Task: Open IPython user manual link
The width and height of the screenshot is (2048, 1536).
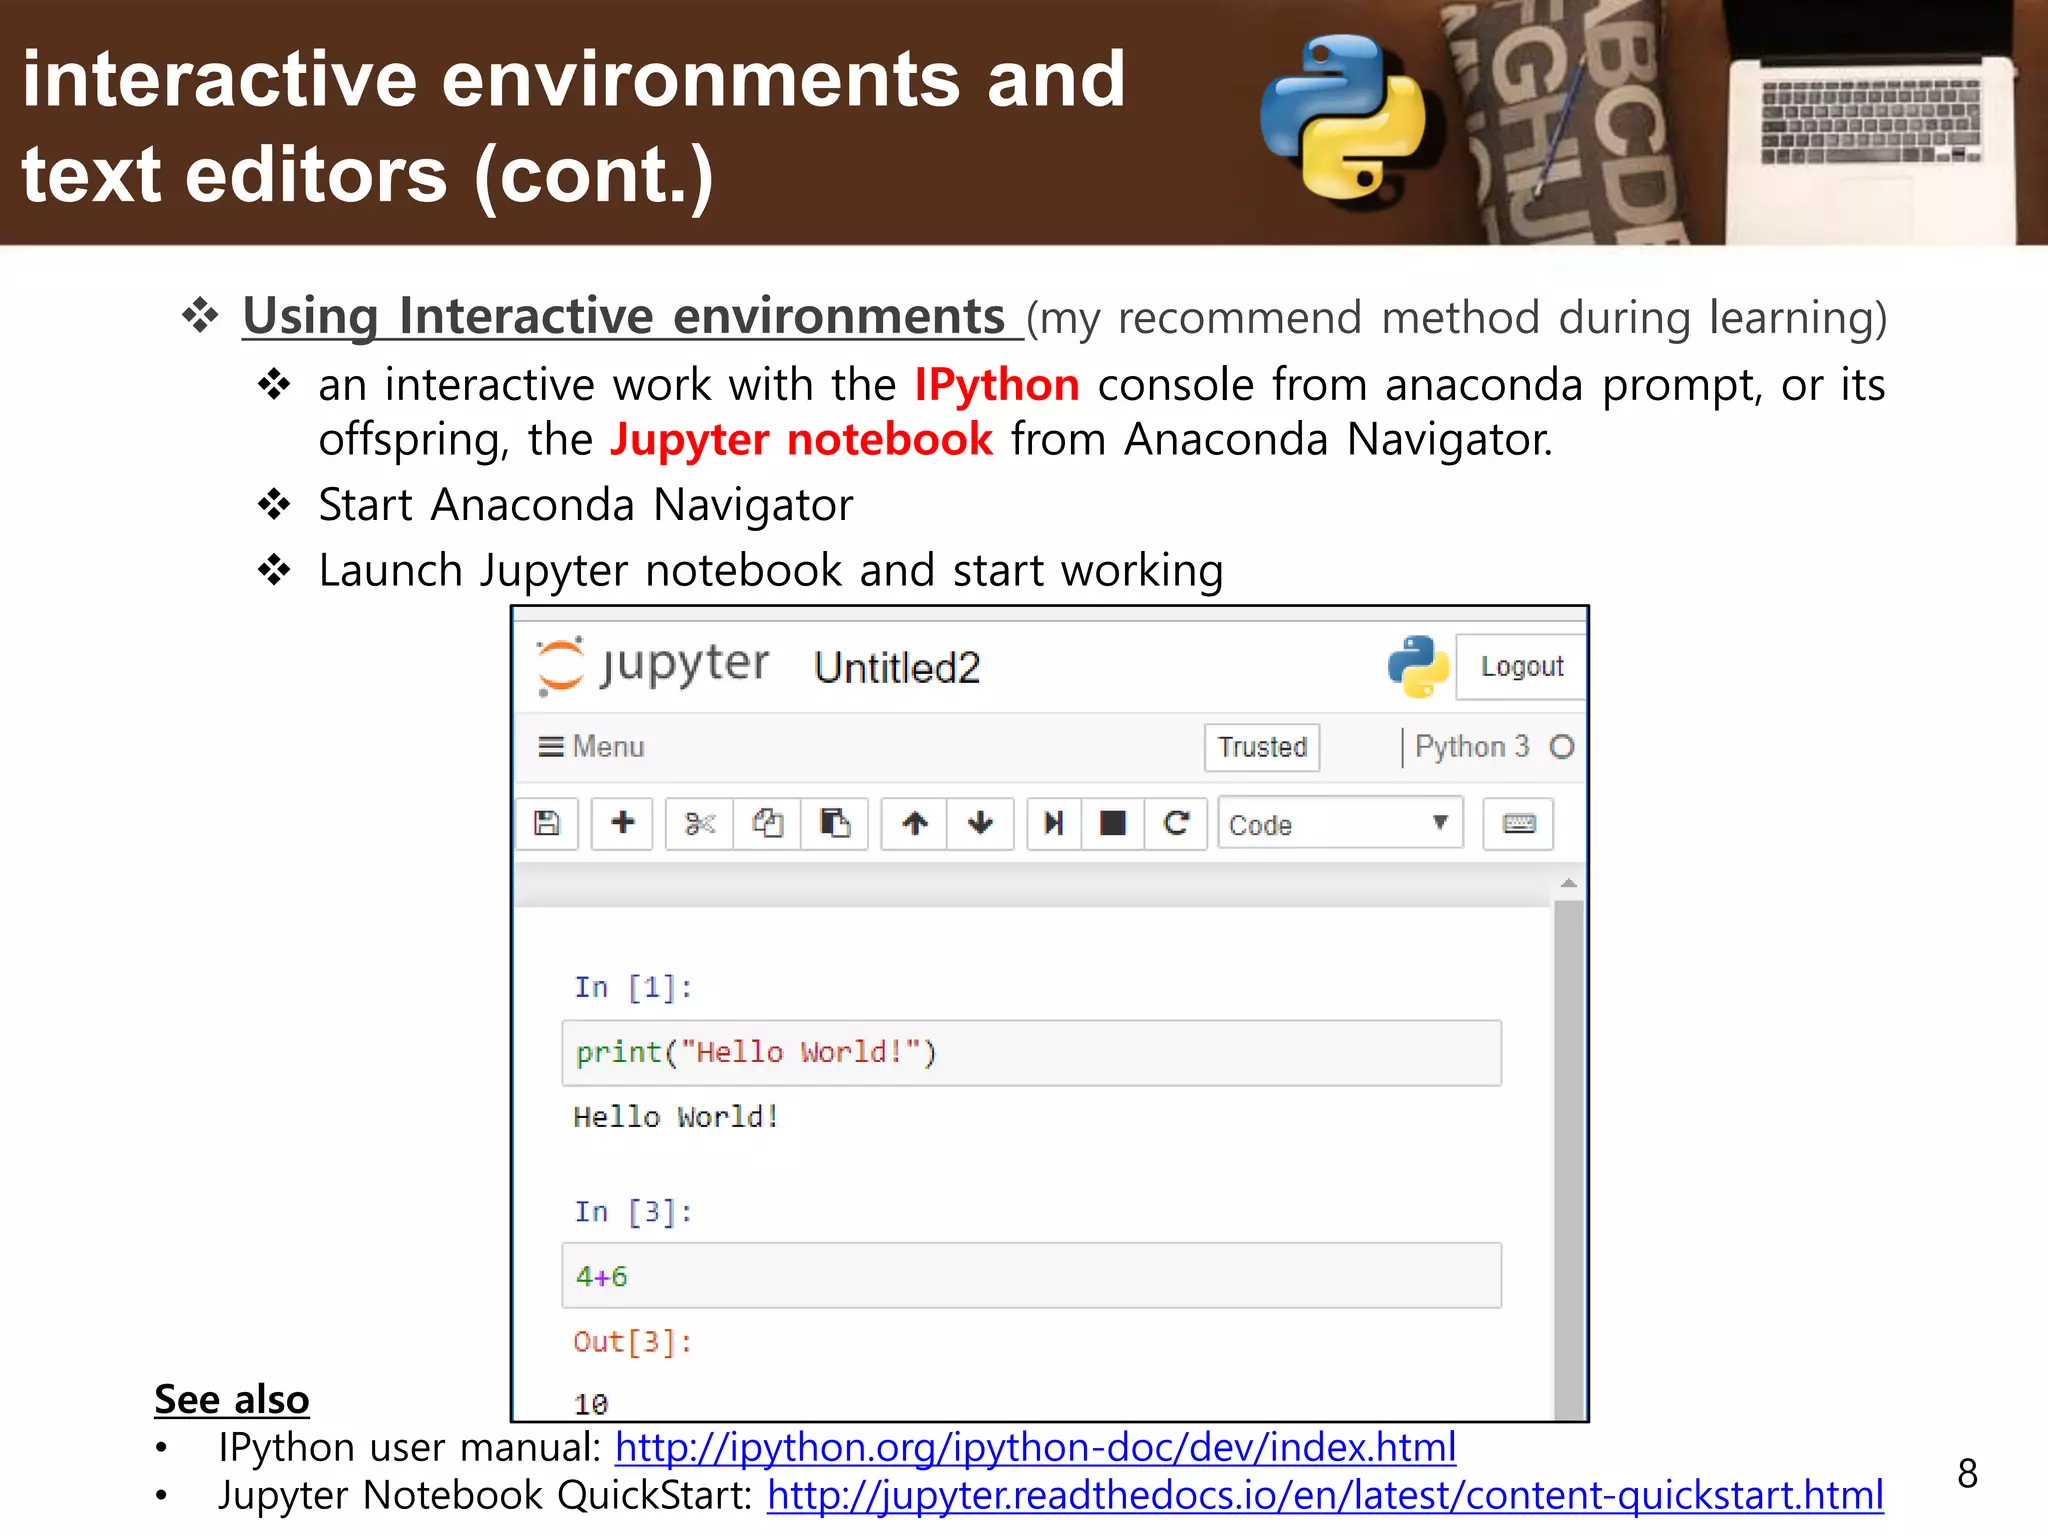Action: [x=1035, y=1448]
